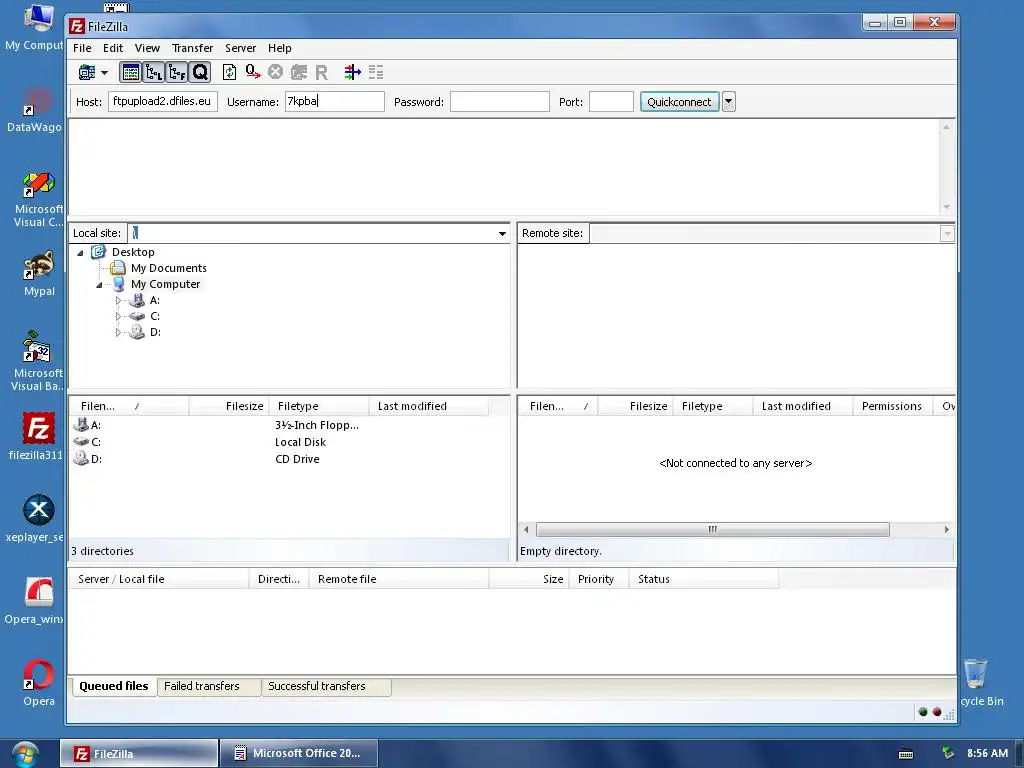Click the Server / Local file queue column
Image resolution: width=1024 pixels, height=768 pixels.
click(159, 579)
